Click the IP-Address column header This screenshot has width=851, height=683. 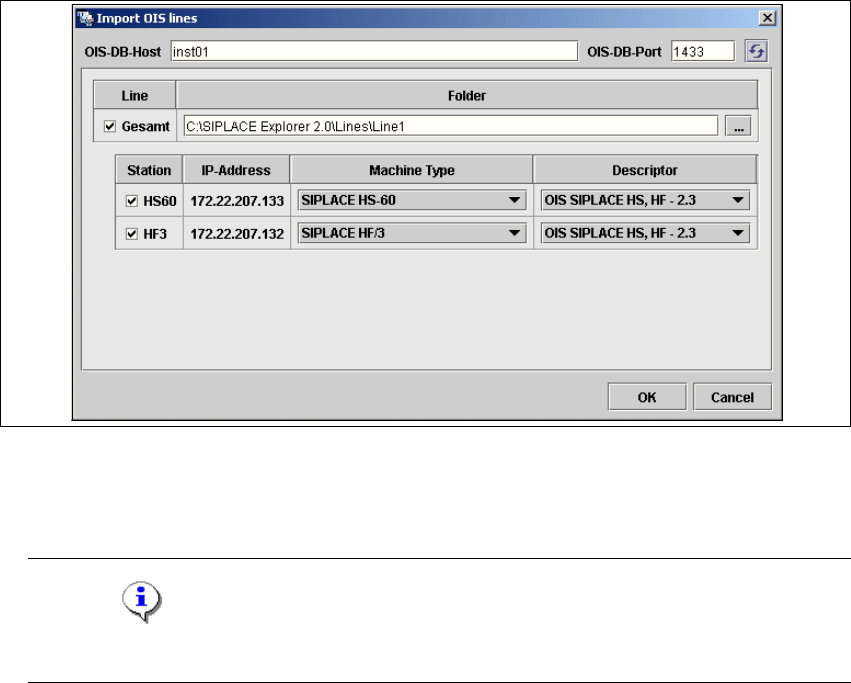point(236,170)
